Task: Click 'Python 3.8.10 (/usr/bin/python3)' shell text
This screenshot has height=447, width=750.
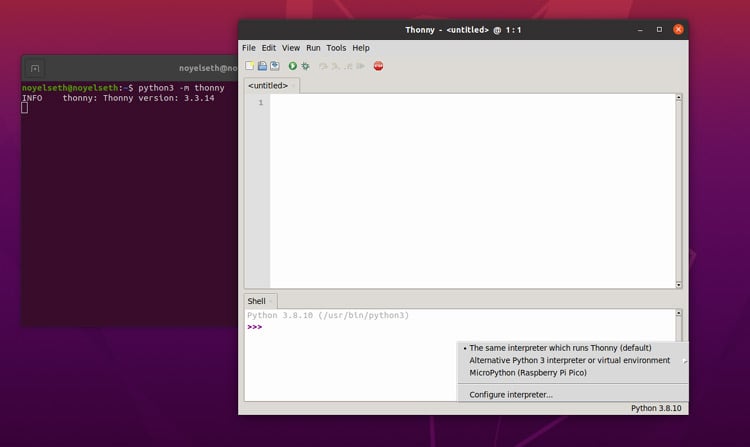Action: coord(328,316)
